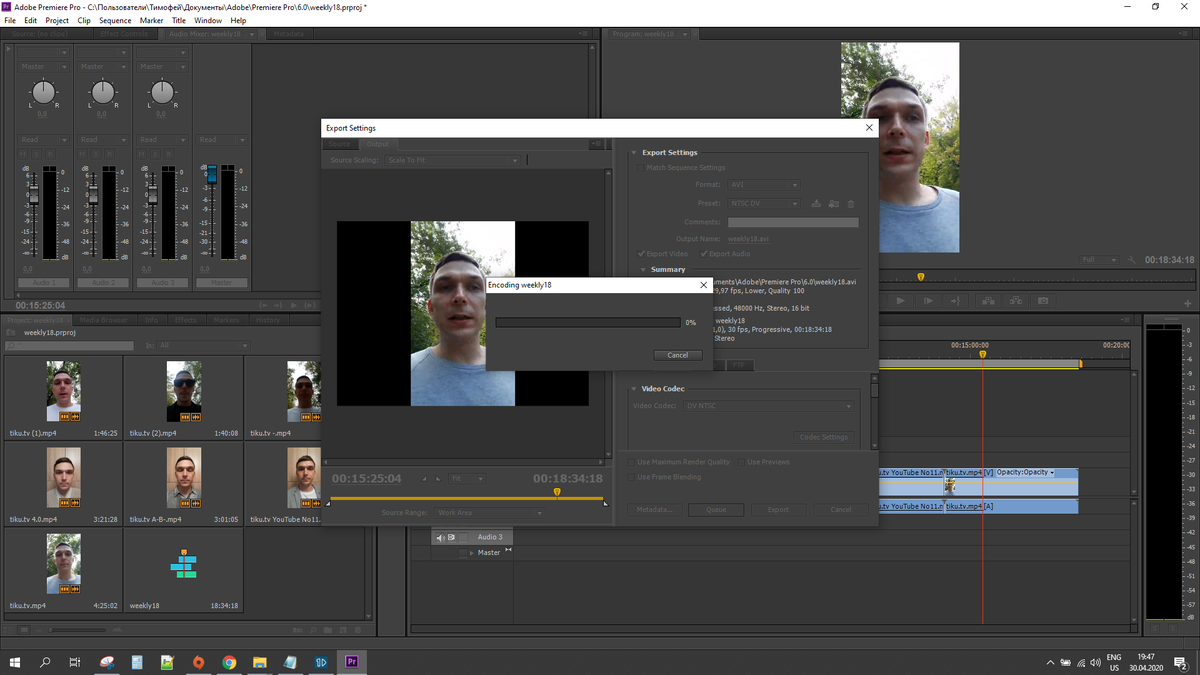Open the Window menu

pyautogui.click(x=208, y=20)
